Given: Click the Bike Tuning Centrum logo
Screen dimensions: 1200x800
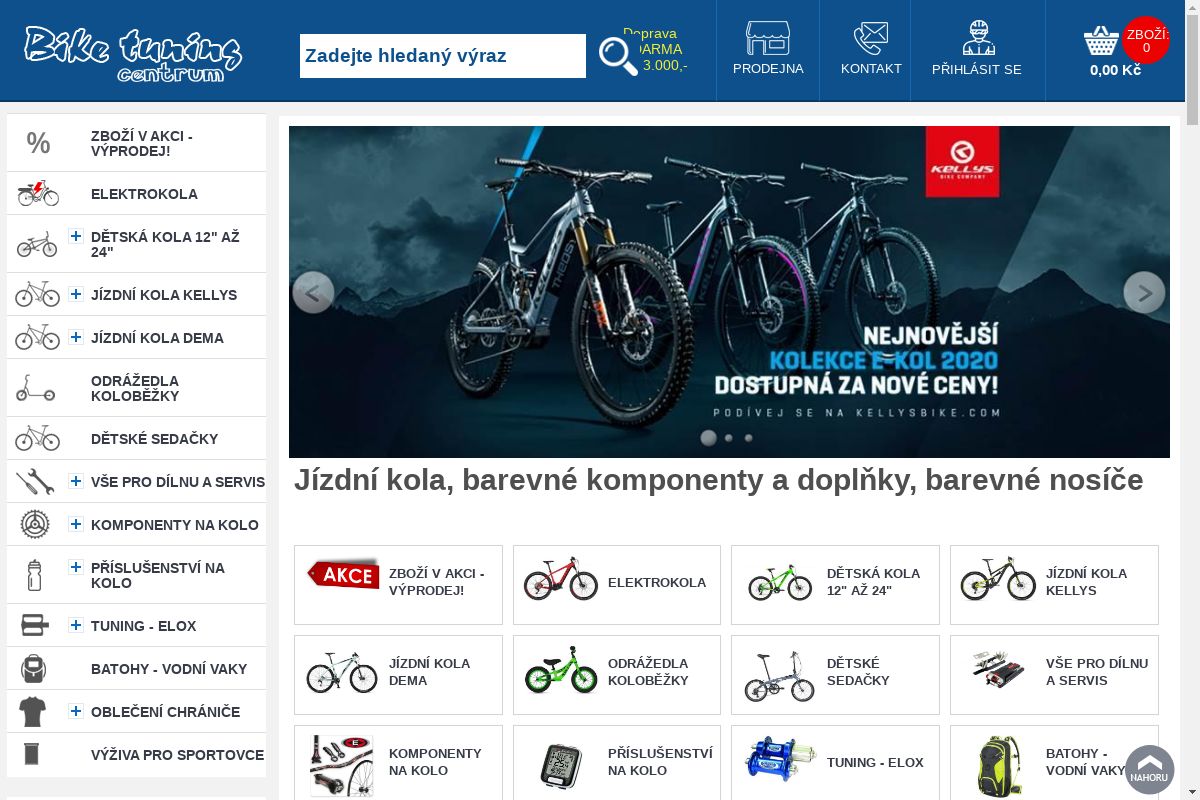Looking at the screenshot, I should 133,53.
